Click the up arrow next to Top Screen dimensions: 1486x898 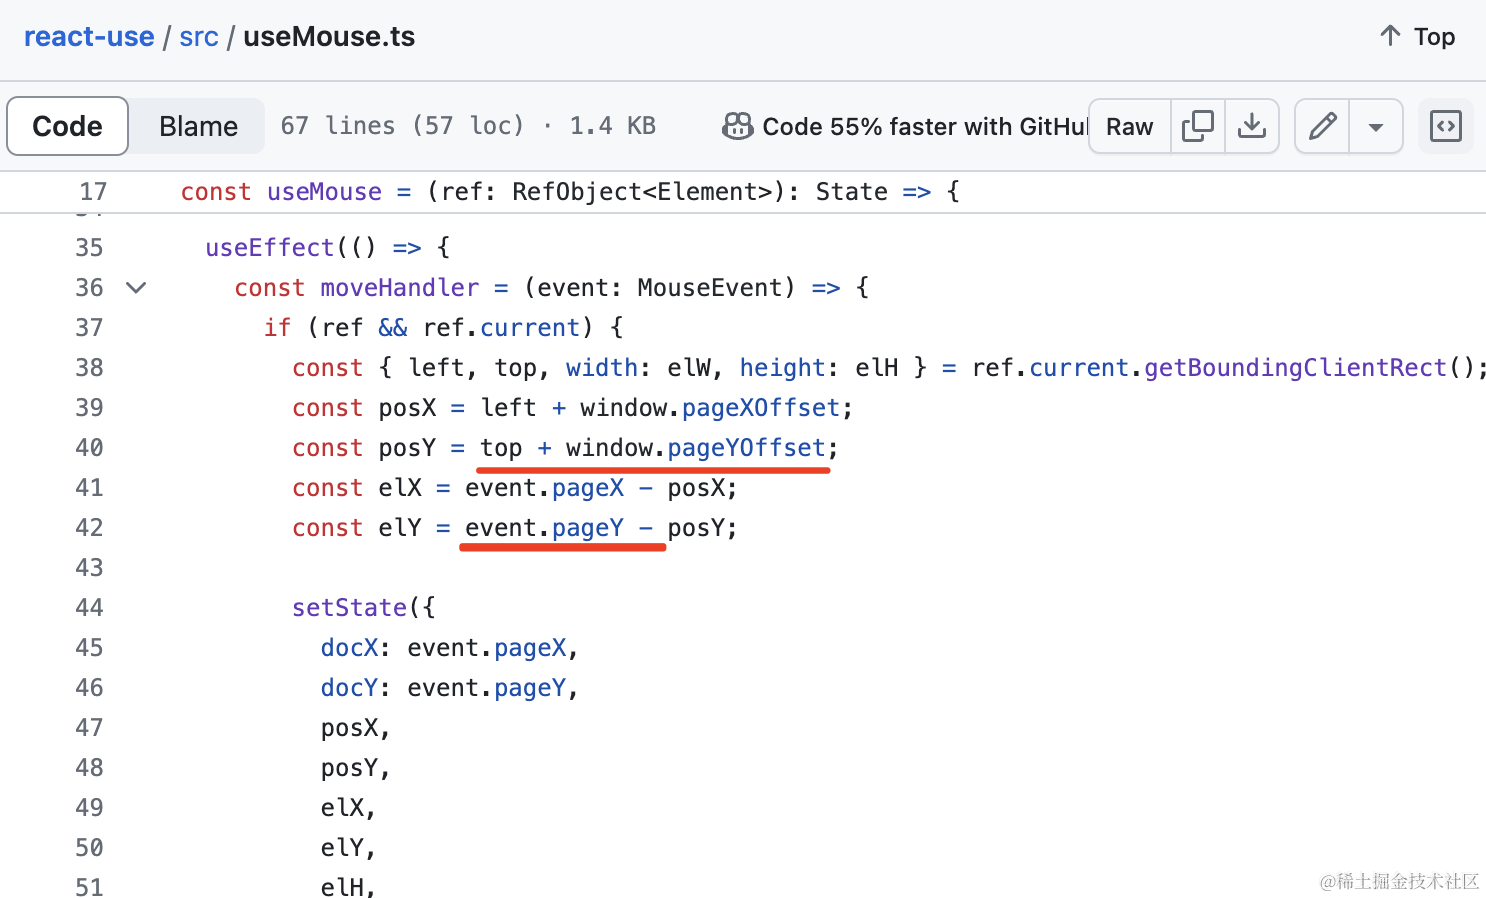(1390, 36)
